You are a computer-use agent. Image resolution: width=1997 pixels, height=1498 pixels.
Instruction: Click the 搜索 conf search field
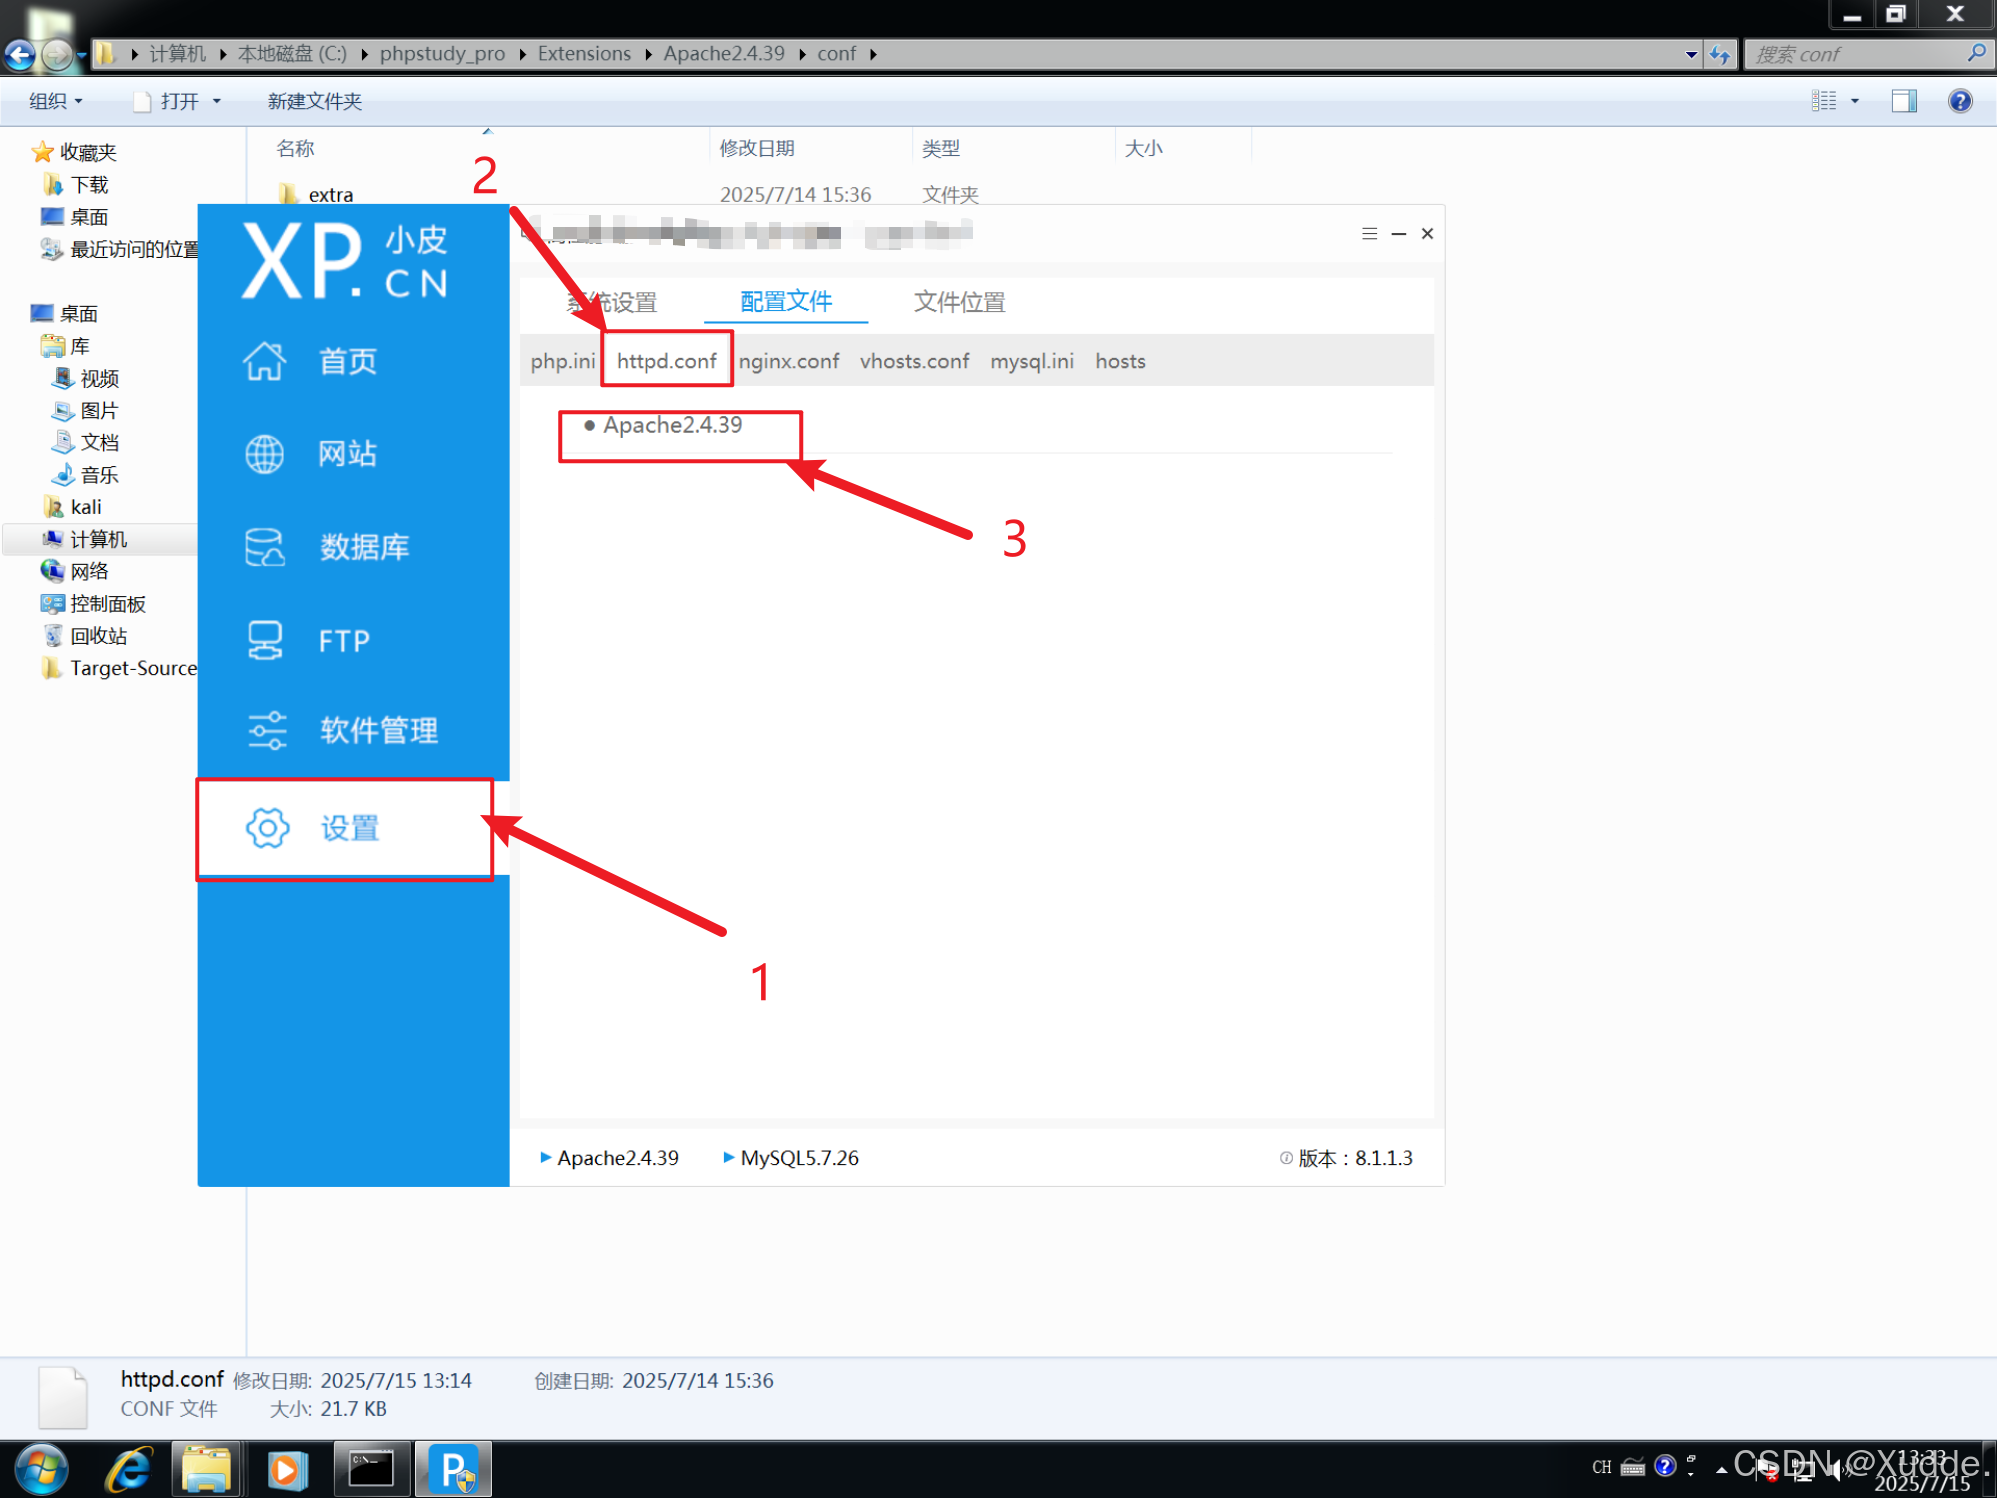(1866, 54)
